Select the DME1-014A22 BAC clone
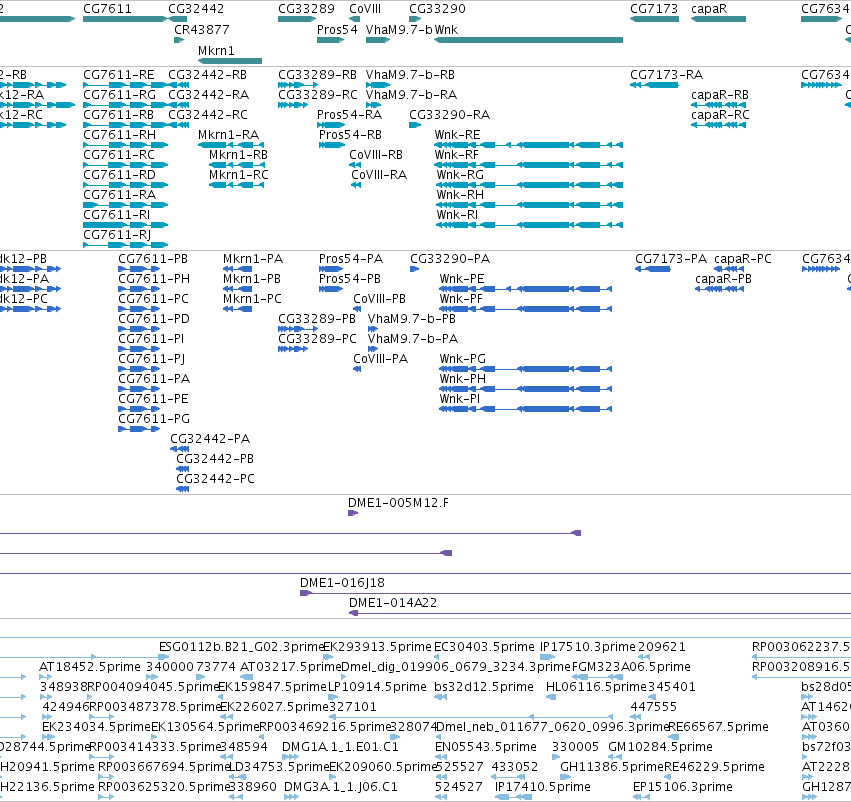Image resolution: width=851 pixels, height=802 pixels. 392,603
